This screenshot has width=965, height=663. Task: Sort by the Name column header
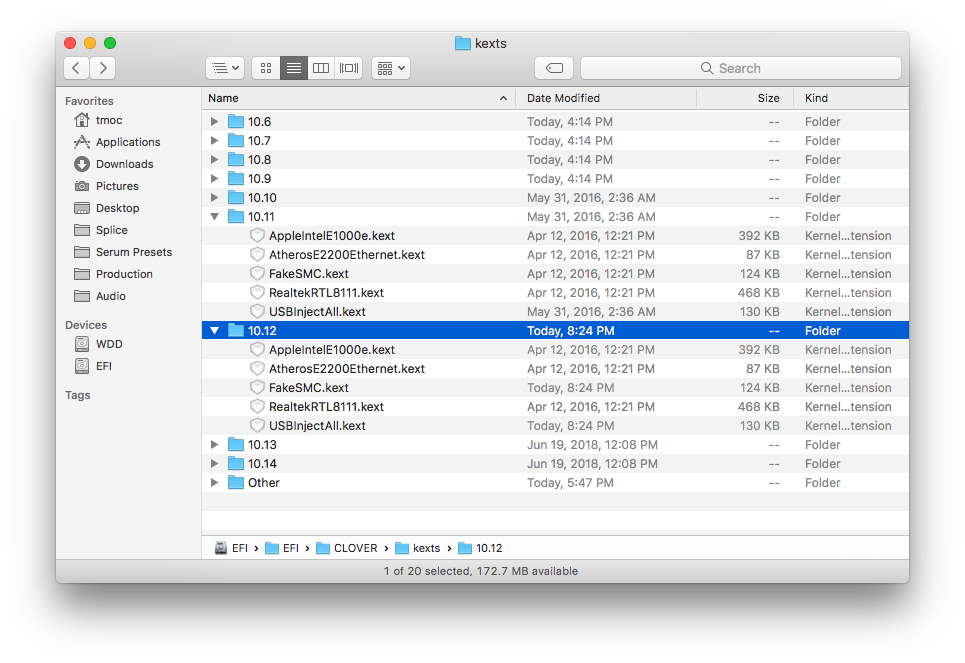tap(359, 98)
